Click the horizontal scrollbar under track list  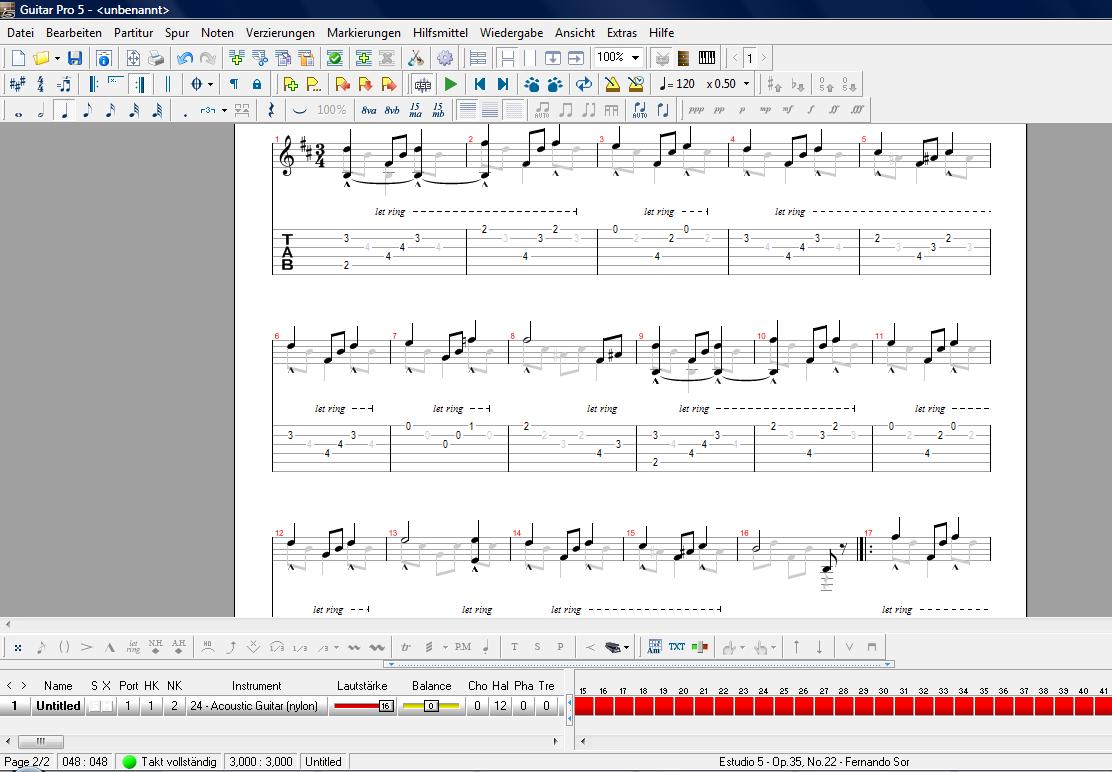(282, 742)
